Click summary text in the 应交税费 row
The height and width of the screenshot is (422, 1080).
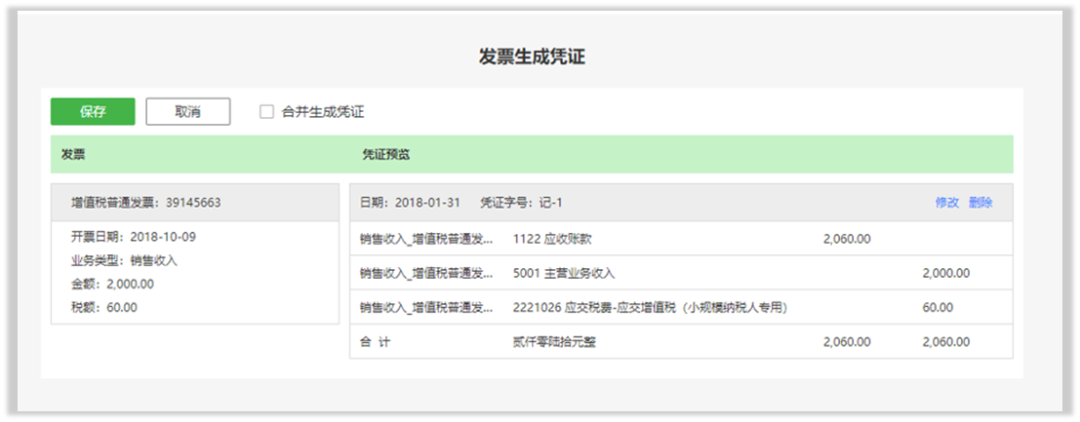[x=427, y=308]
